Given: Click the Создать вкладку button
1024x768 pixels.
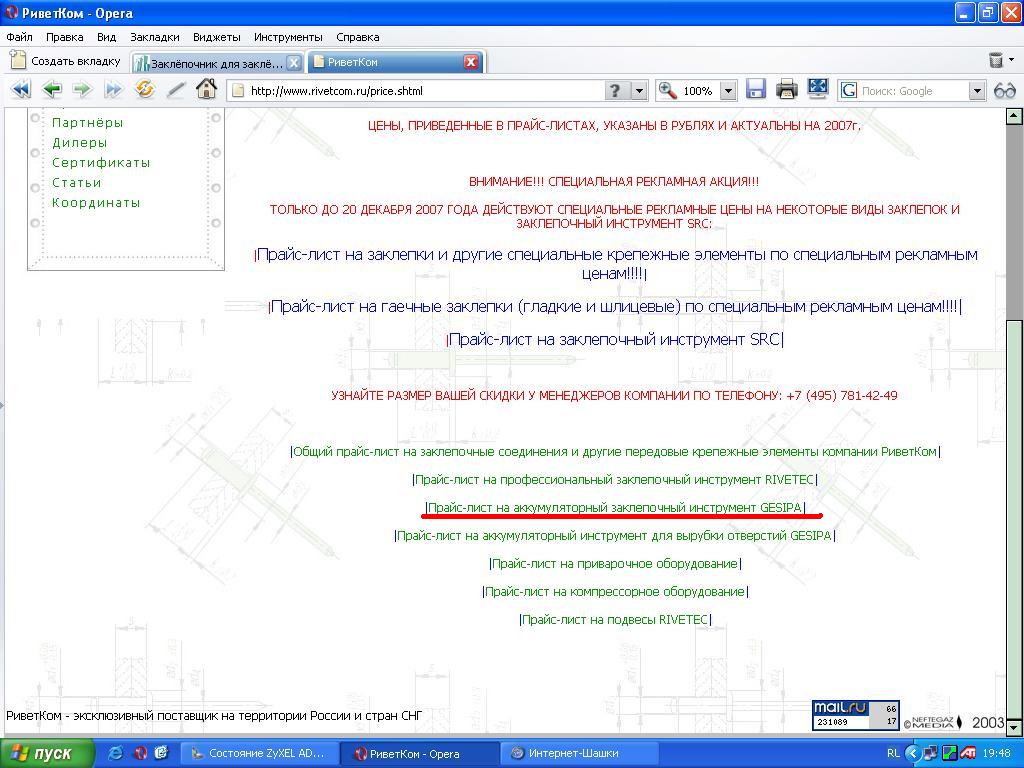Looking at the screenshot, I should (65, 61).
